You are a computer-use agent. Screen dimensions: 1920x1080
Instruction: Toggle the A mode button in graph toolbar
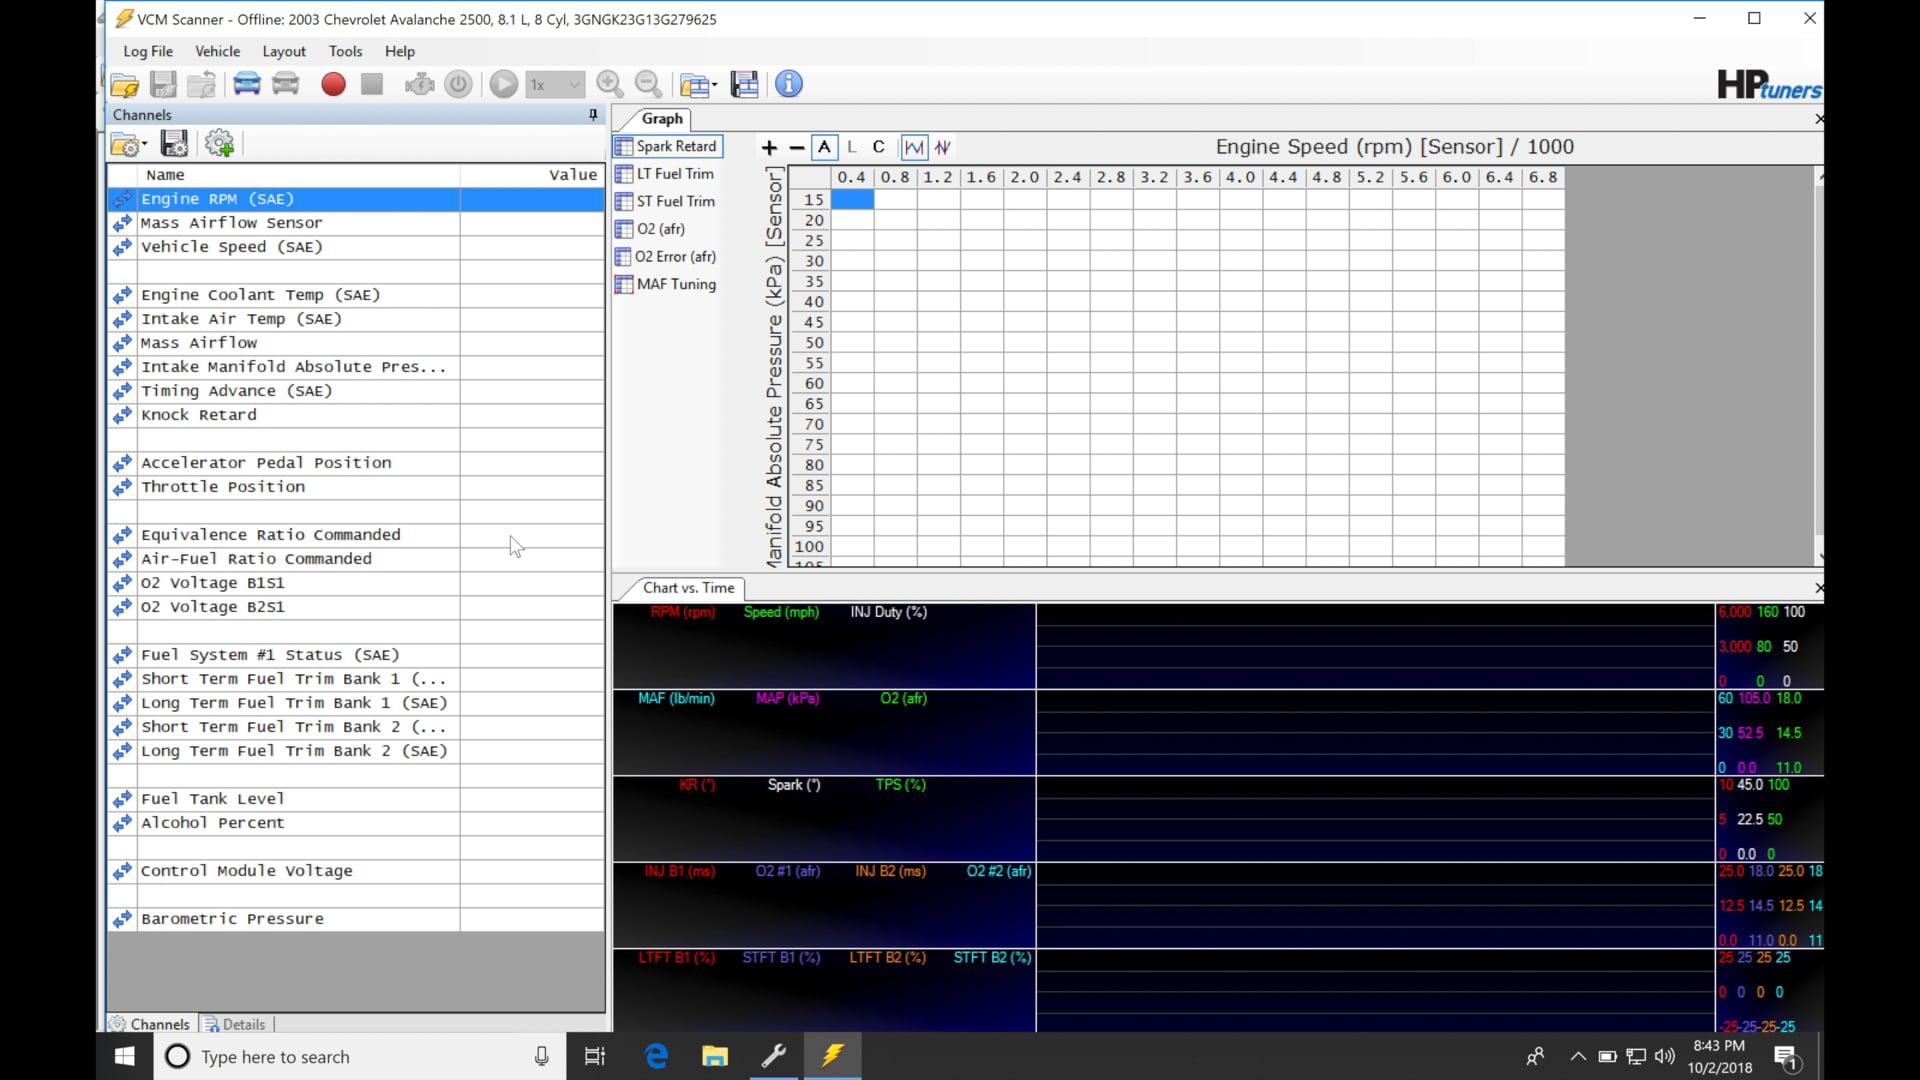824,147
